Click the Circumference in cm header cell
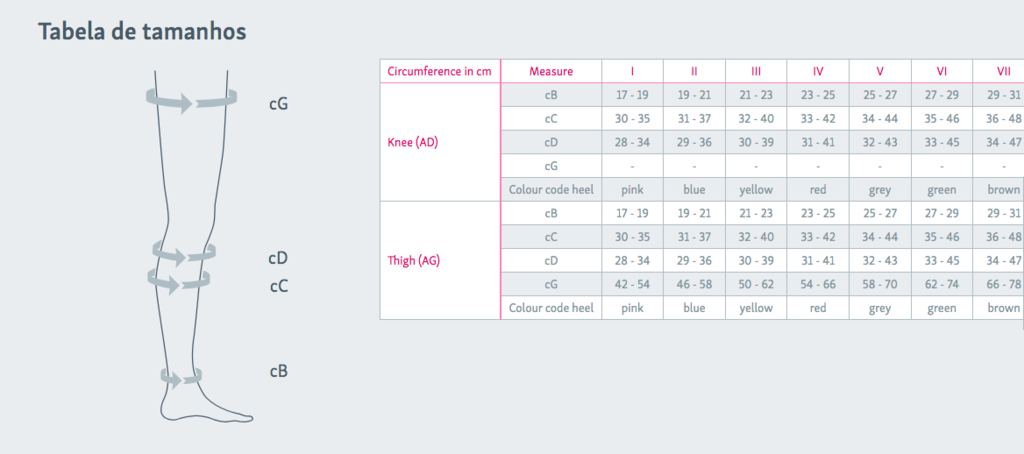The height and width of the screenshot is (454, 1024). coord(440,71)
